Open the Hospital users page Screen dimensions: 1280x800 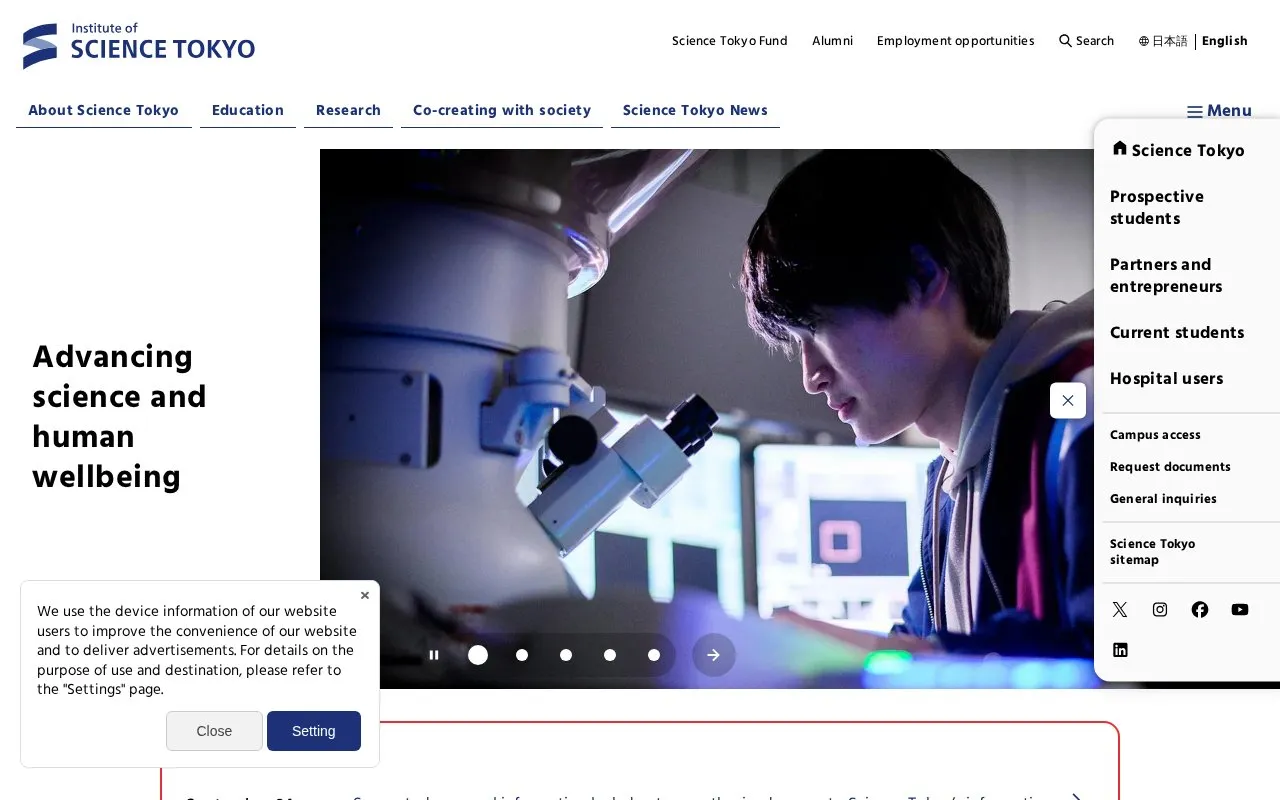point(1167,379)
